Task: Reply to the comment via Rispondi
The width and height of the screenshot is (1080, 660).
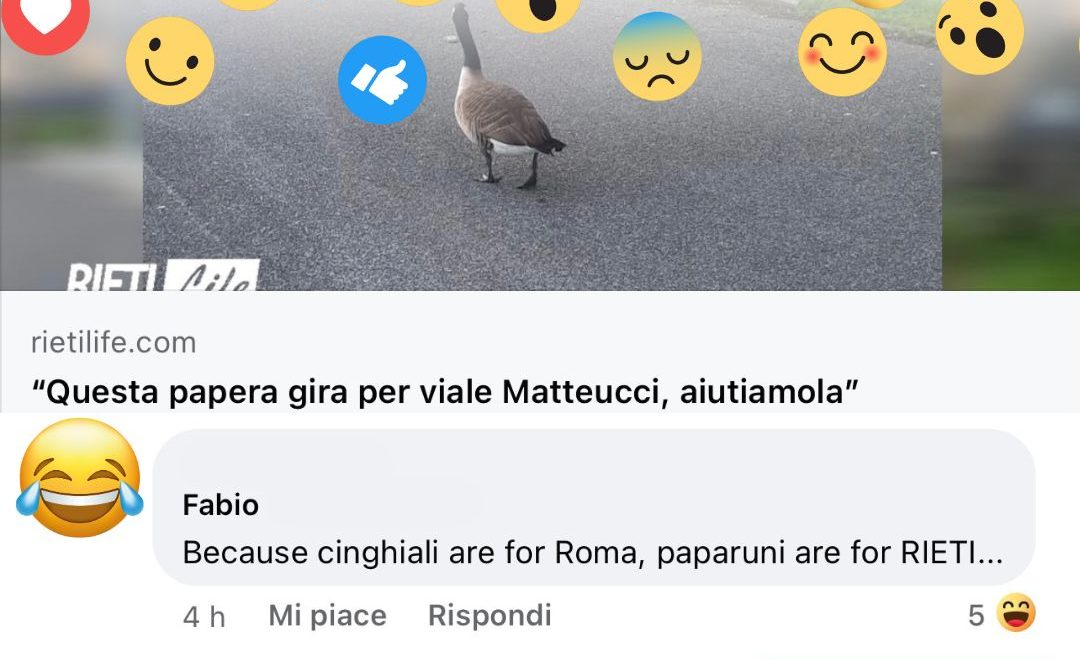Action: 490,615
